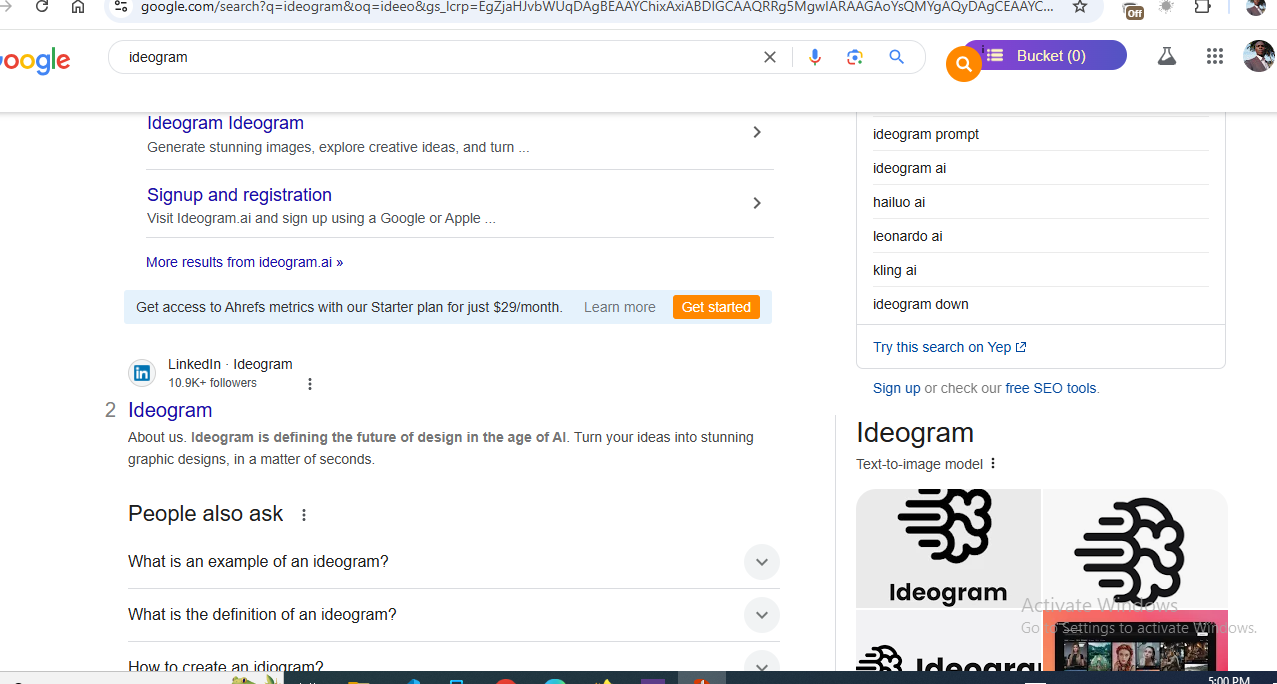Reload the page with the refresh icon

point(42,7)
